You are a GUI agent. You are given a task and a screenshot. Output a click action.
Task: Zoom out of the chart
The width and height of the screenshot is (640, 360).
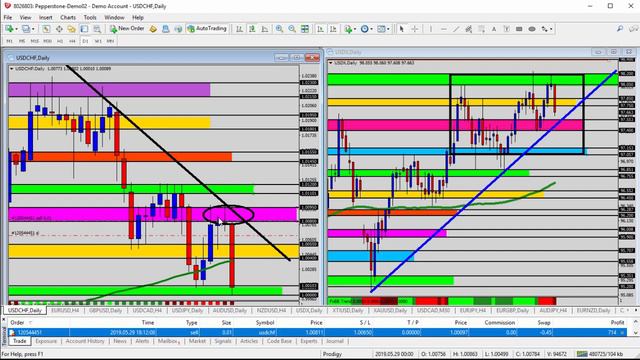292,29
